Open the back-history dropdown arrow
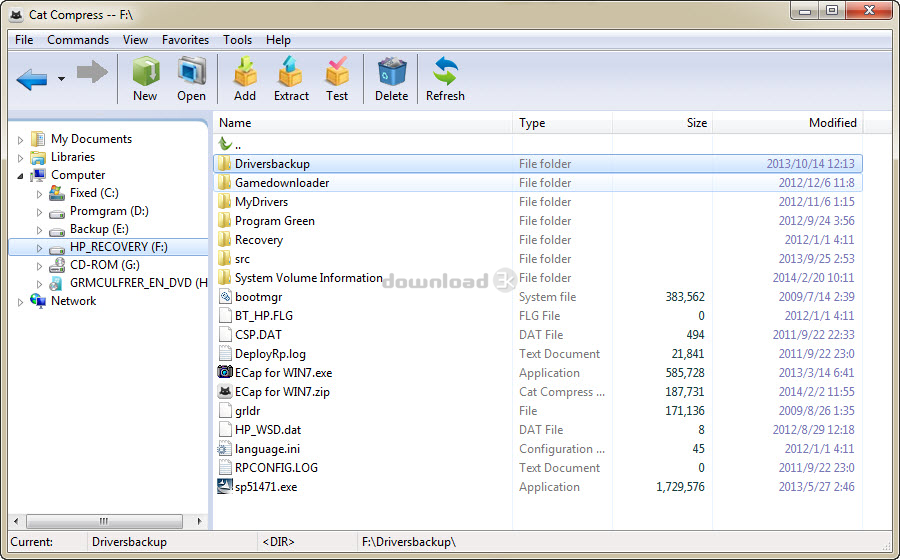This screenshot has height=560, width=900. [61, 79]
